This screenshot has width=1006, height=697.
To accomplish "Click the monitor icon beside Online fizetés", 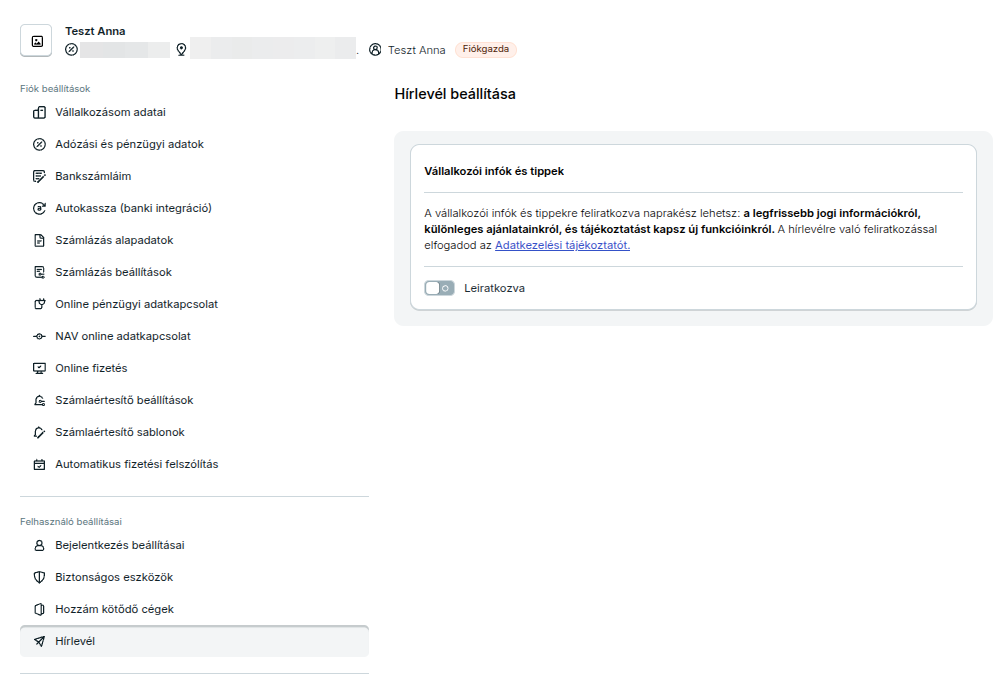I will (40, 368).
